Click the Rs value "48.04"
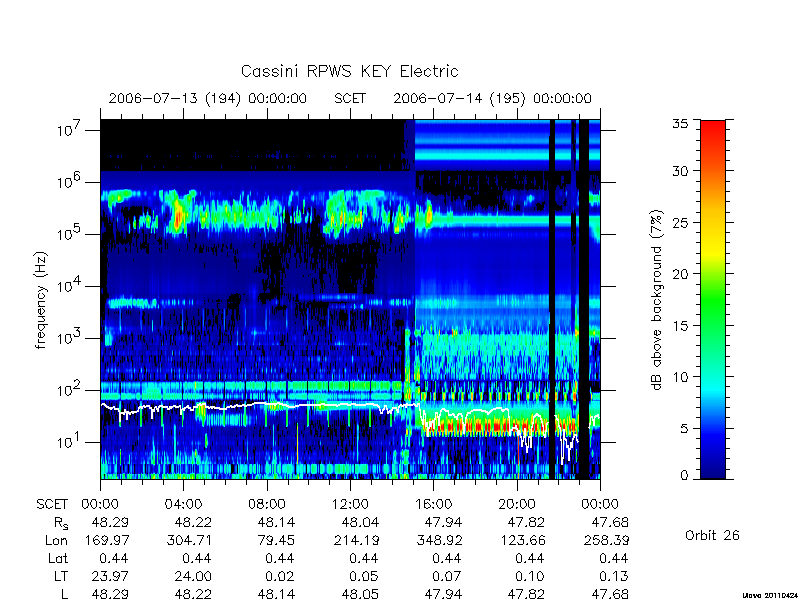Image resolution: width=800 pixels, height=600 pixels. [360, 522]
